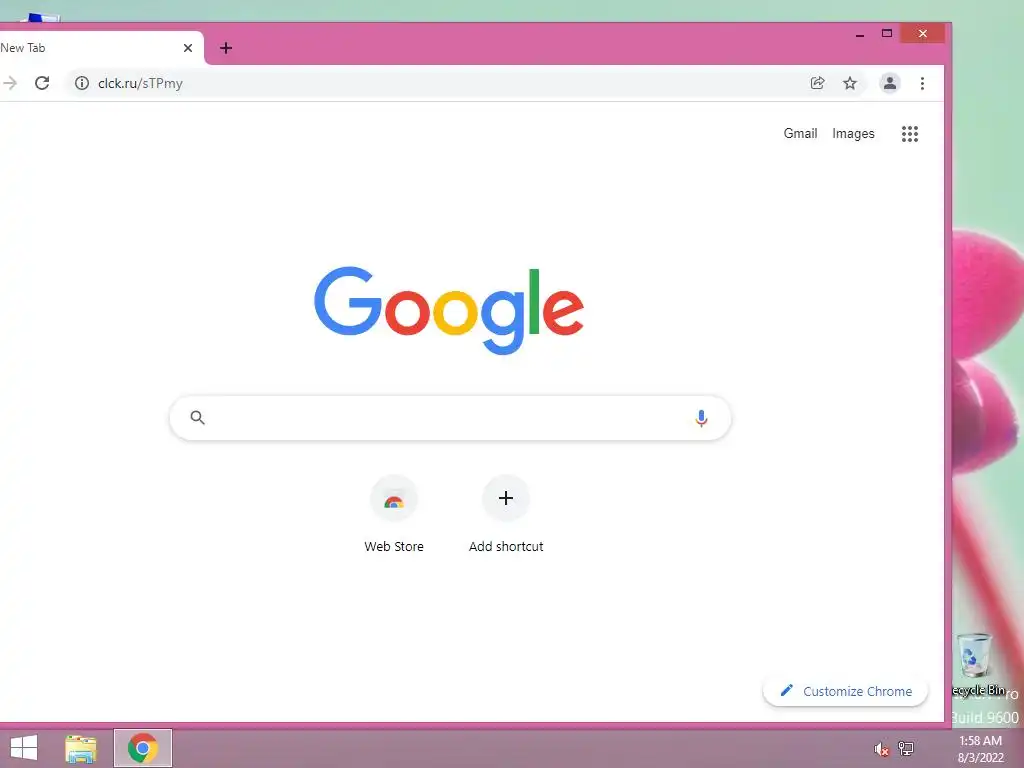Click the Add shortcut label
Image resolution: width=1024 pixels, height=768 pixels.
tap(506, 547)
